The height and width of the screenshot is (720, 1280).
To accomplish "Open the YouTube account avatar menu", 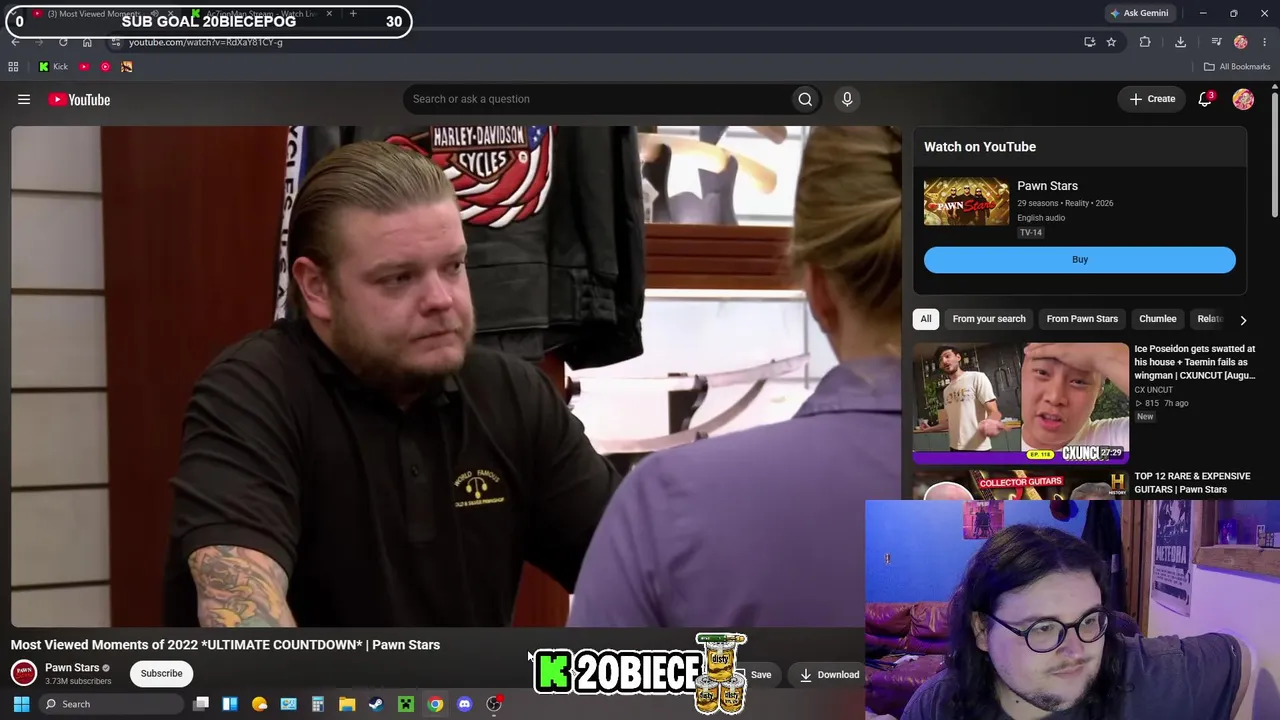I will click(1243, 99).
